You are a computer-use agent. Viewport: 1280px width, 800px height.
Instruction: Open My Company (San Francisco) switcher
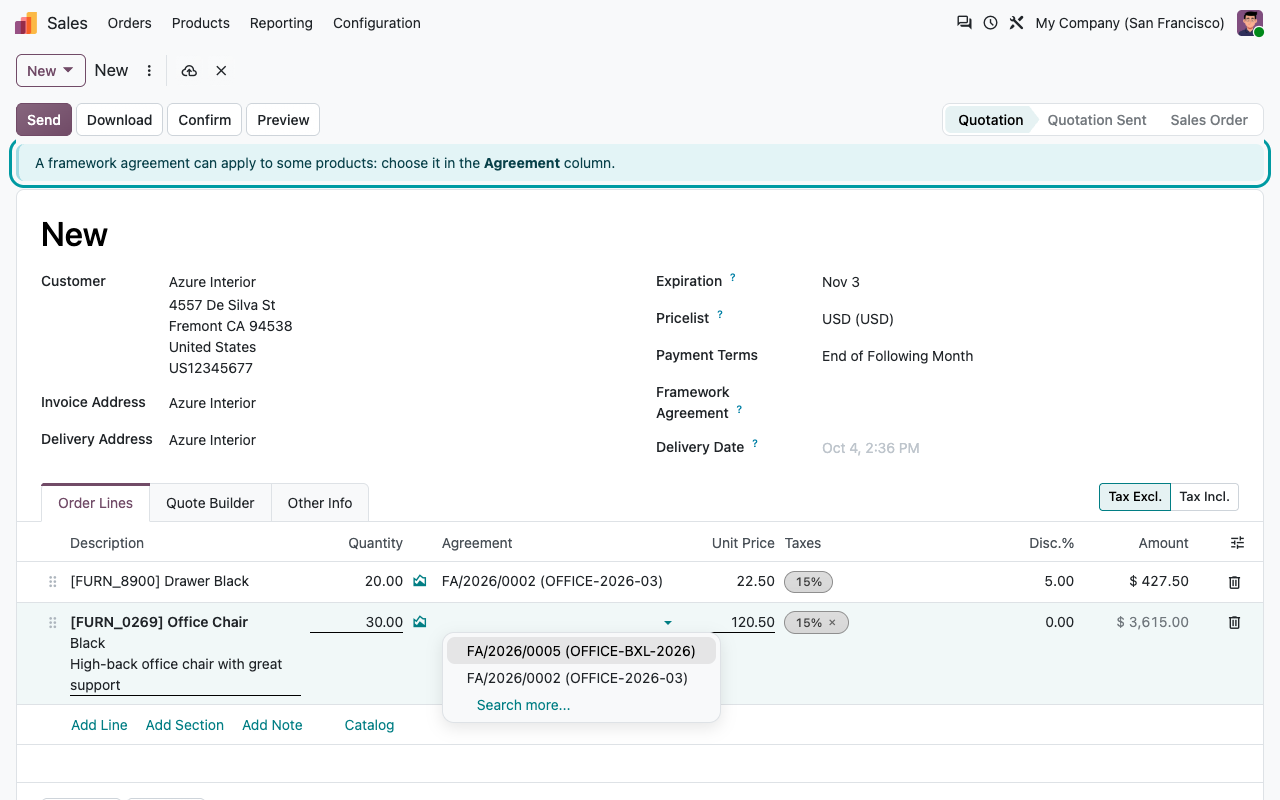tap(1130, 23)
